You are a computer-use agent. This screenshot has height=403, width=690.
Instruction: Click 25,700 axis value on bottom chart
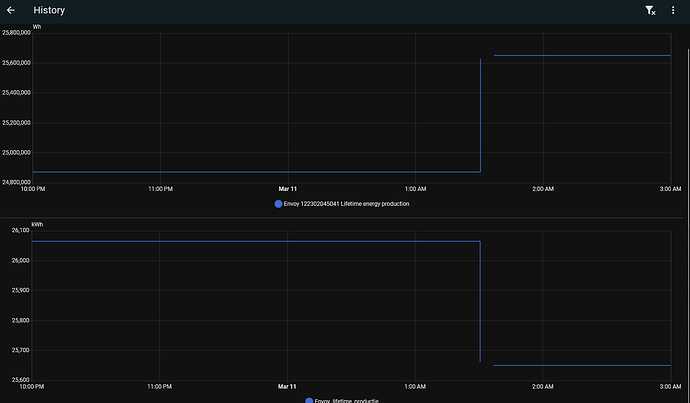[x=21, y=351]
